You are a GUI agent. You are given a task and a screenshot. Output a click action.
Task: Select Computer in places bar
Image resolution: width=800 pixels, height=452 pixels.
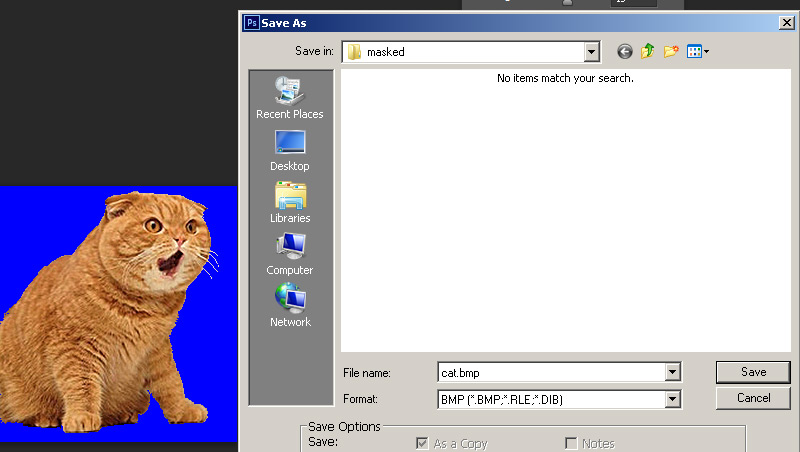tap(290, 255)
